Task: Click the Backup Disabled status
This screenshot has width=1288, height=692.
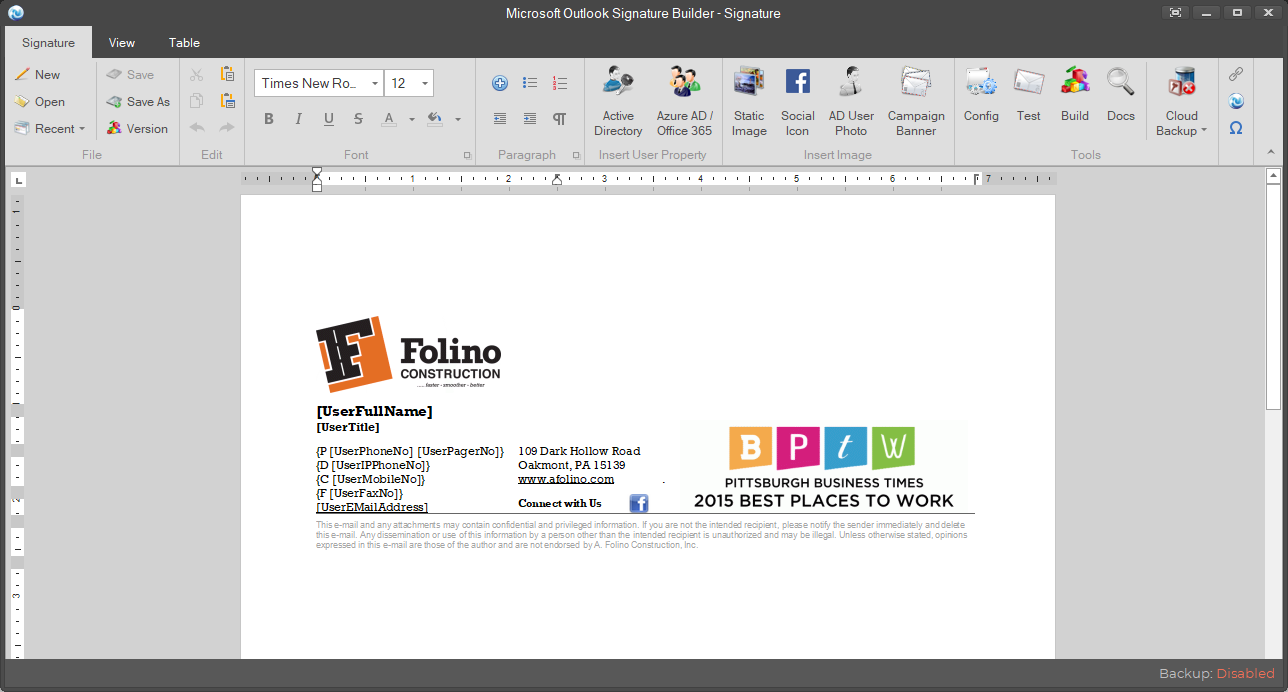Action: pyautogui.click(x=1217, y=673)
